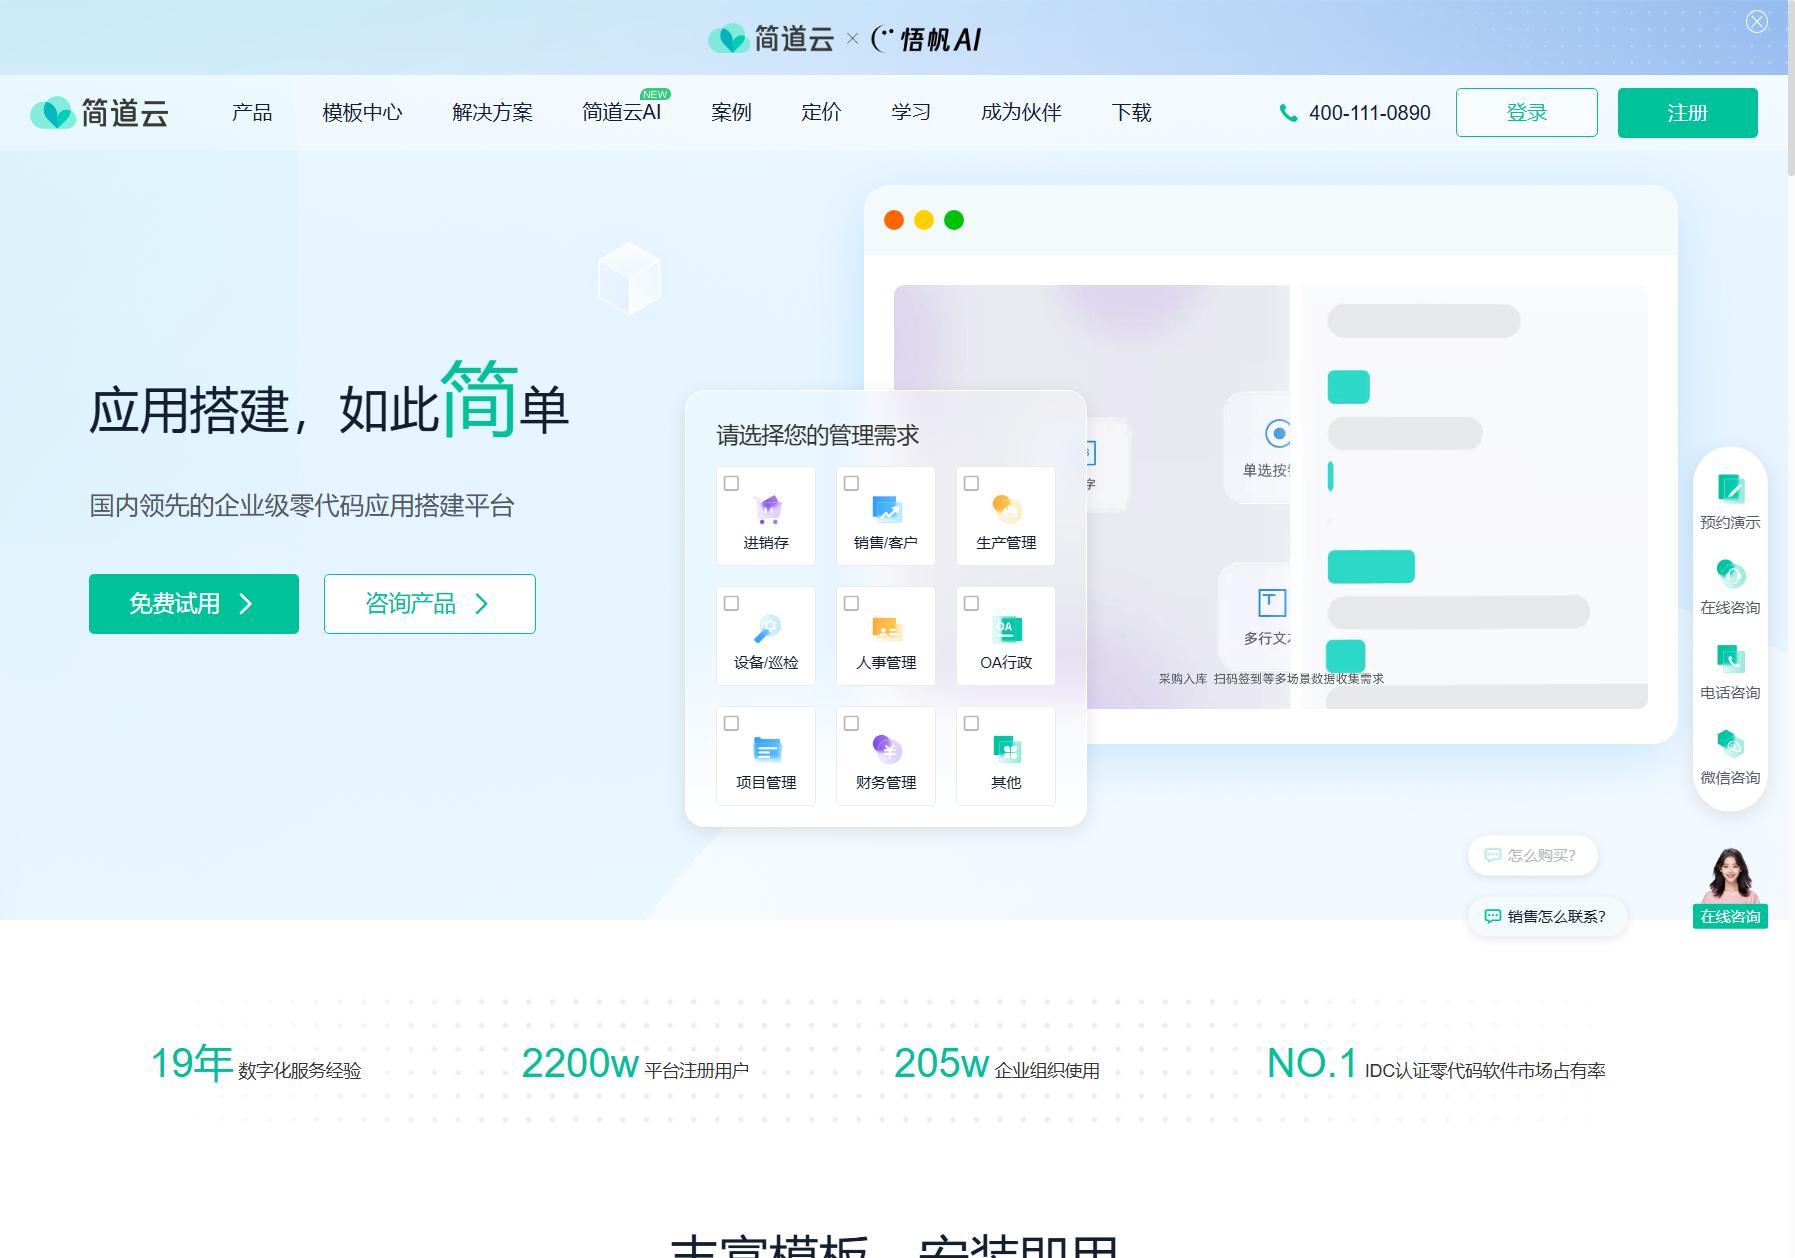This screenshot has width=1795, height=1258.
Task: Click the 销售怎么联系? chat suggestion
Action: click(x=1548, y=917)
